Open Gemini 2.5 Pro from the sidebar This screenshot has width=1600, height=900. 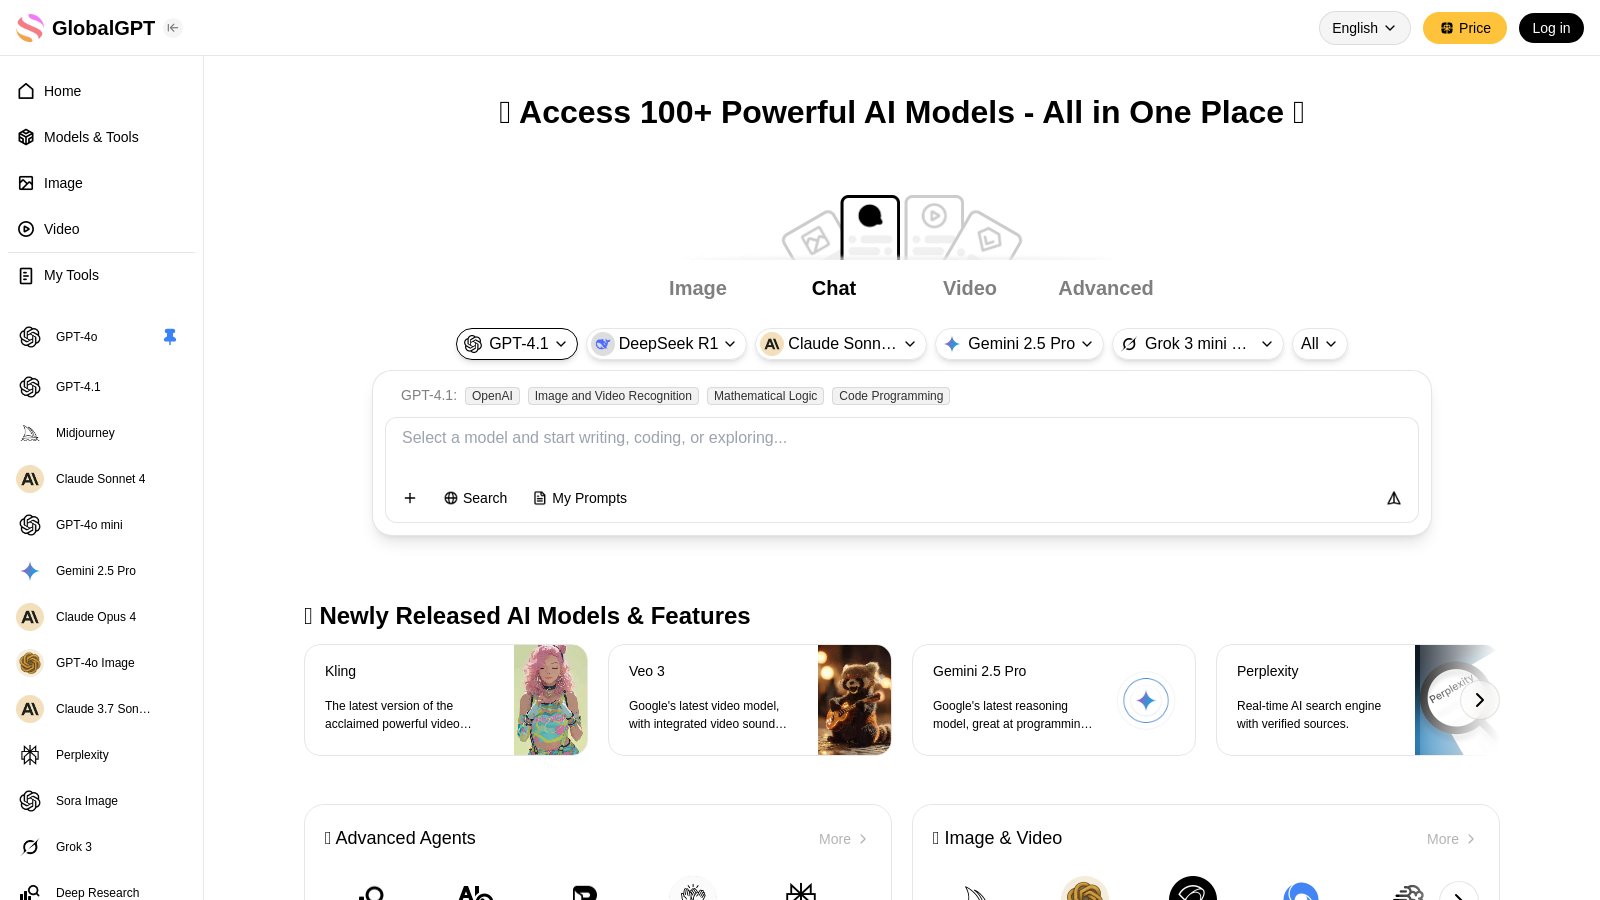tap(96, 571)
